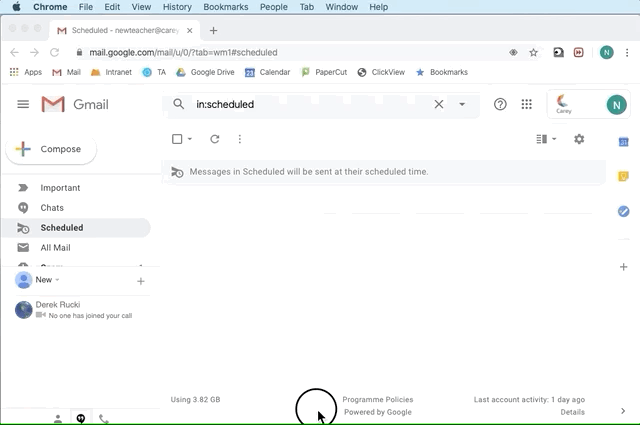Click the red-arrow extension icon

tap(578, 53)
